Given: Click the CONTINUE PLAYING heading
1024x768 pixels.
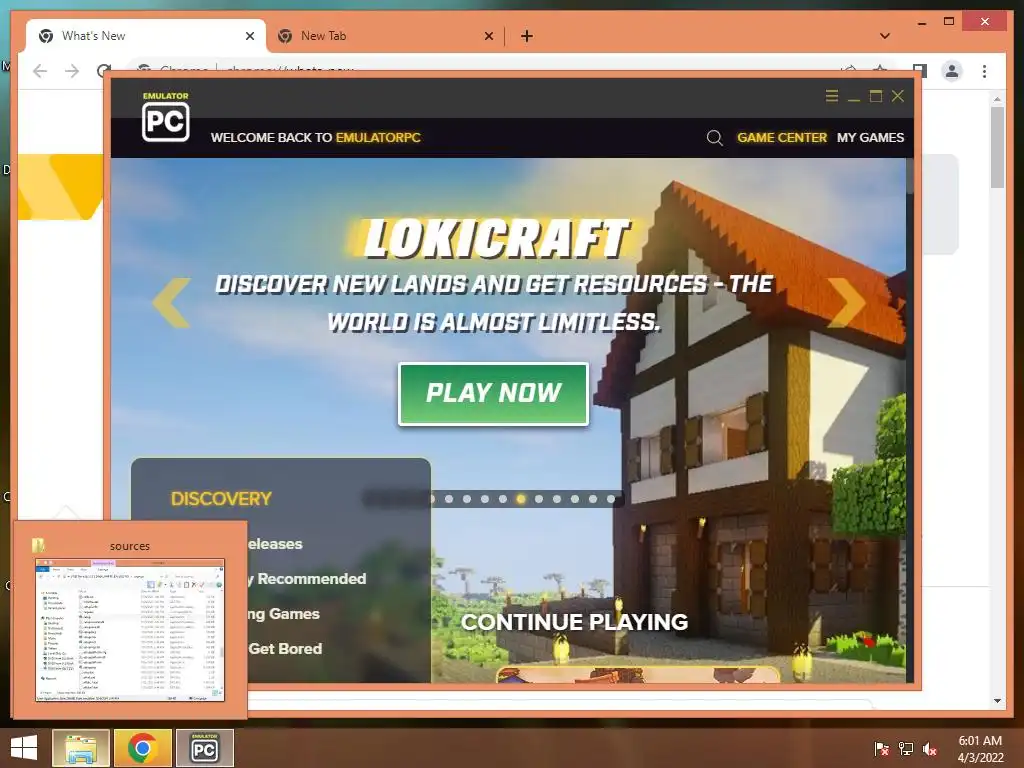Looking at the screenshot, I should [x=575, y=622].
